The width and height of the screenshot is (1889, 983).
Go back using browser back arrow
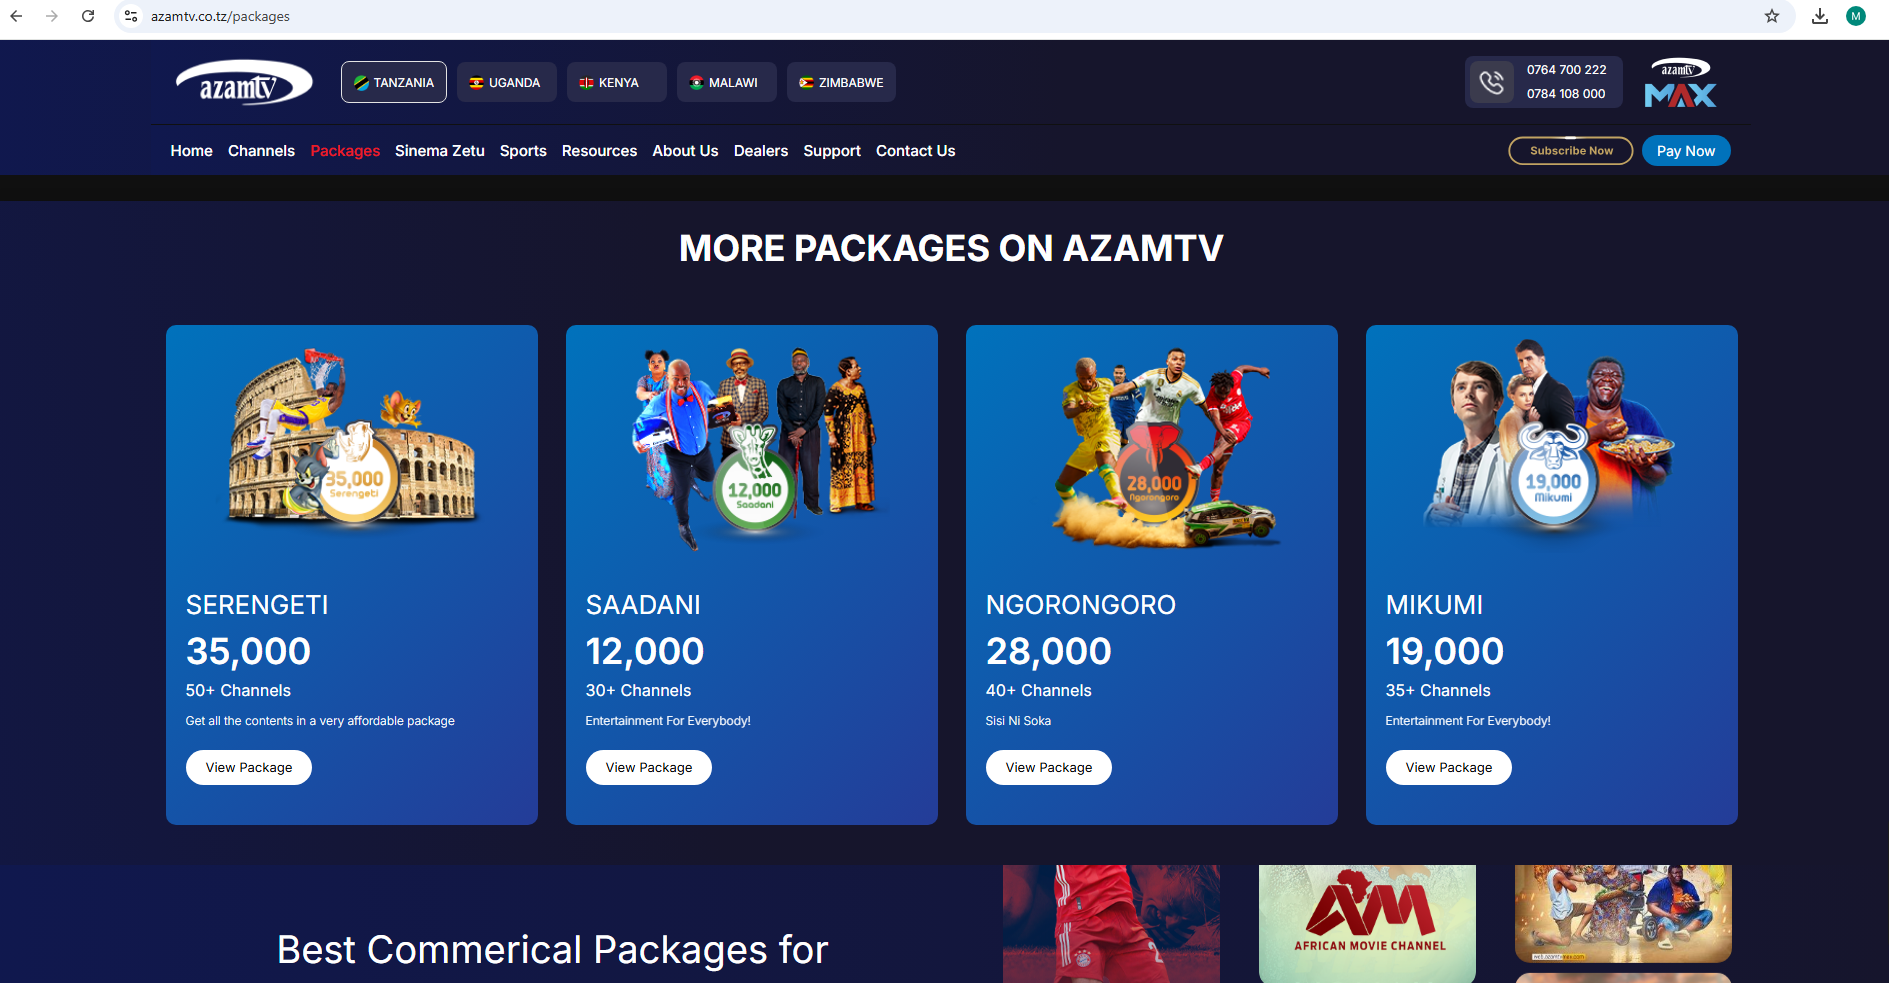tap(16, 16)
